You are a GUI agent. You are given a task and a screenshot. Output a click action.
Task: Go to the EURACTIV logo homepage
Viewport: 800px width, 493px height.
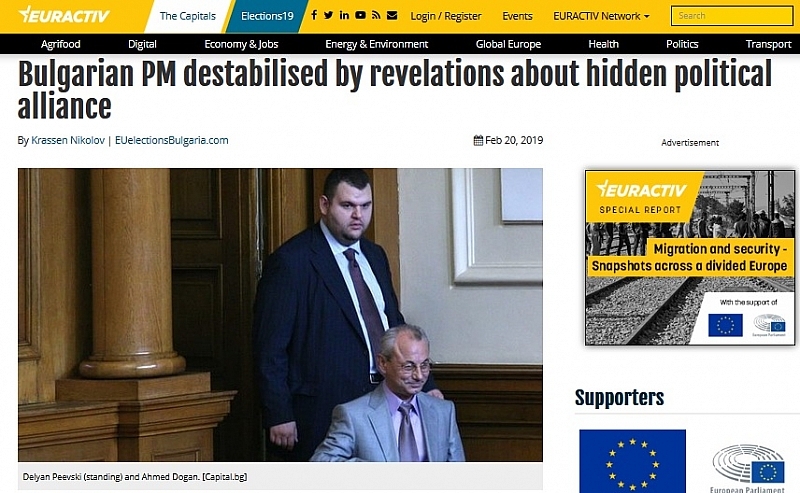(63, 15)
